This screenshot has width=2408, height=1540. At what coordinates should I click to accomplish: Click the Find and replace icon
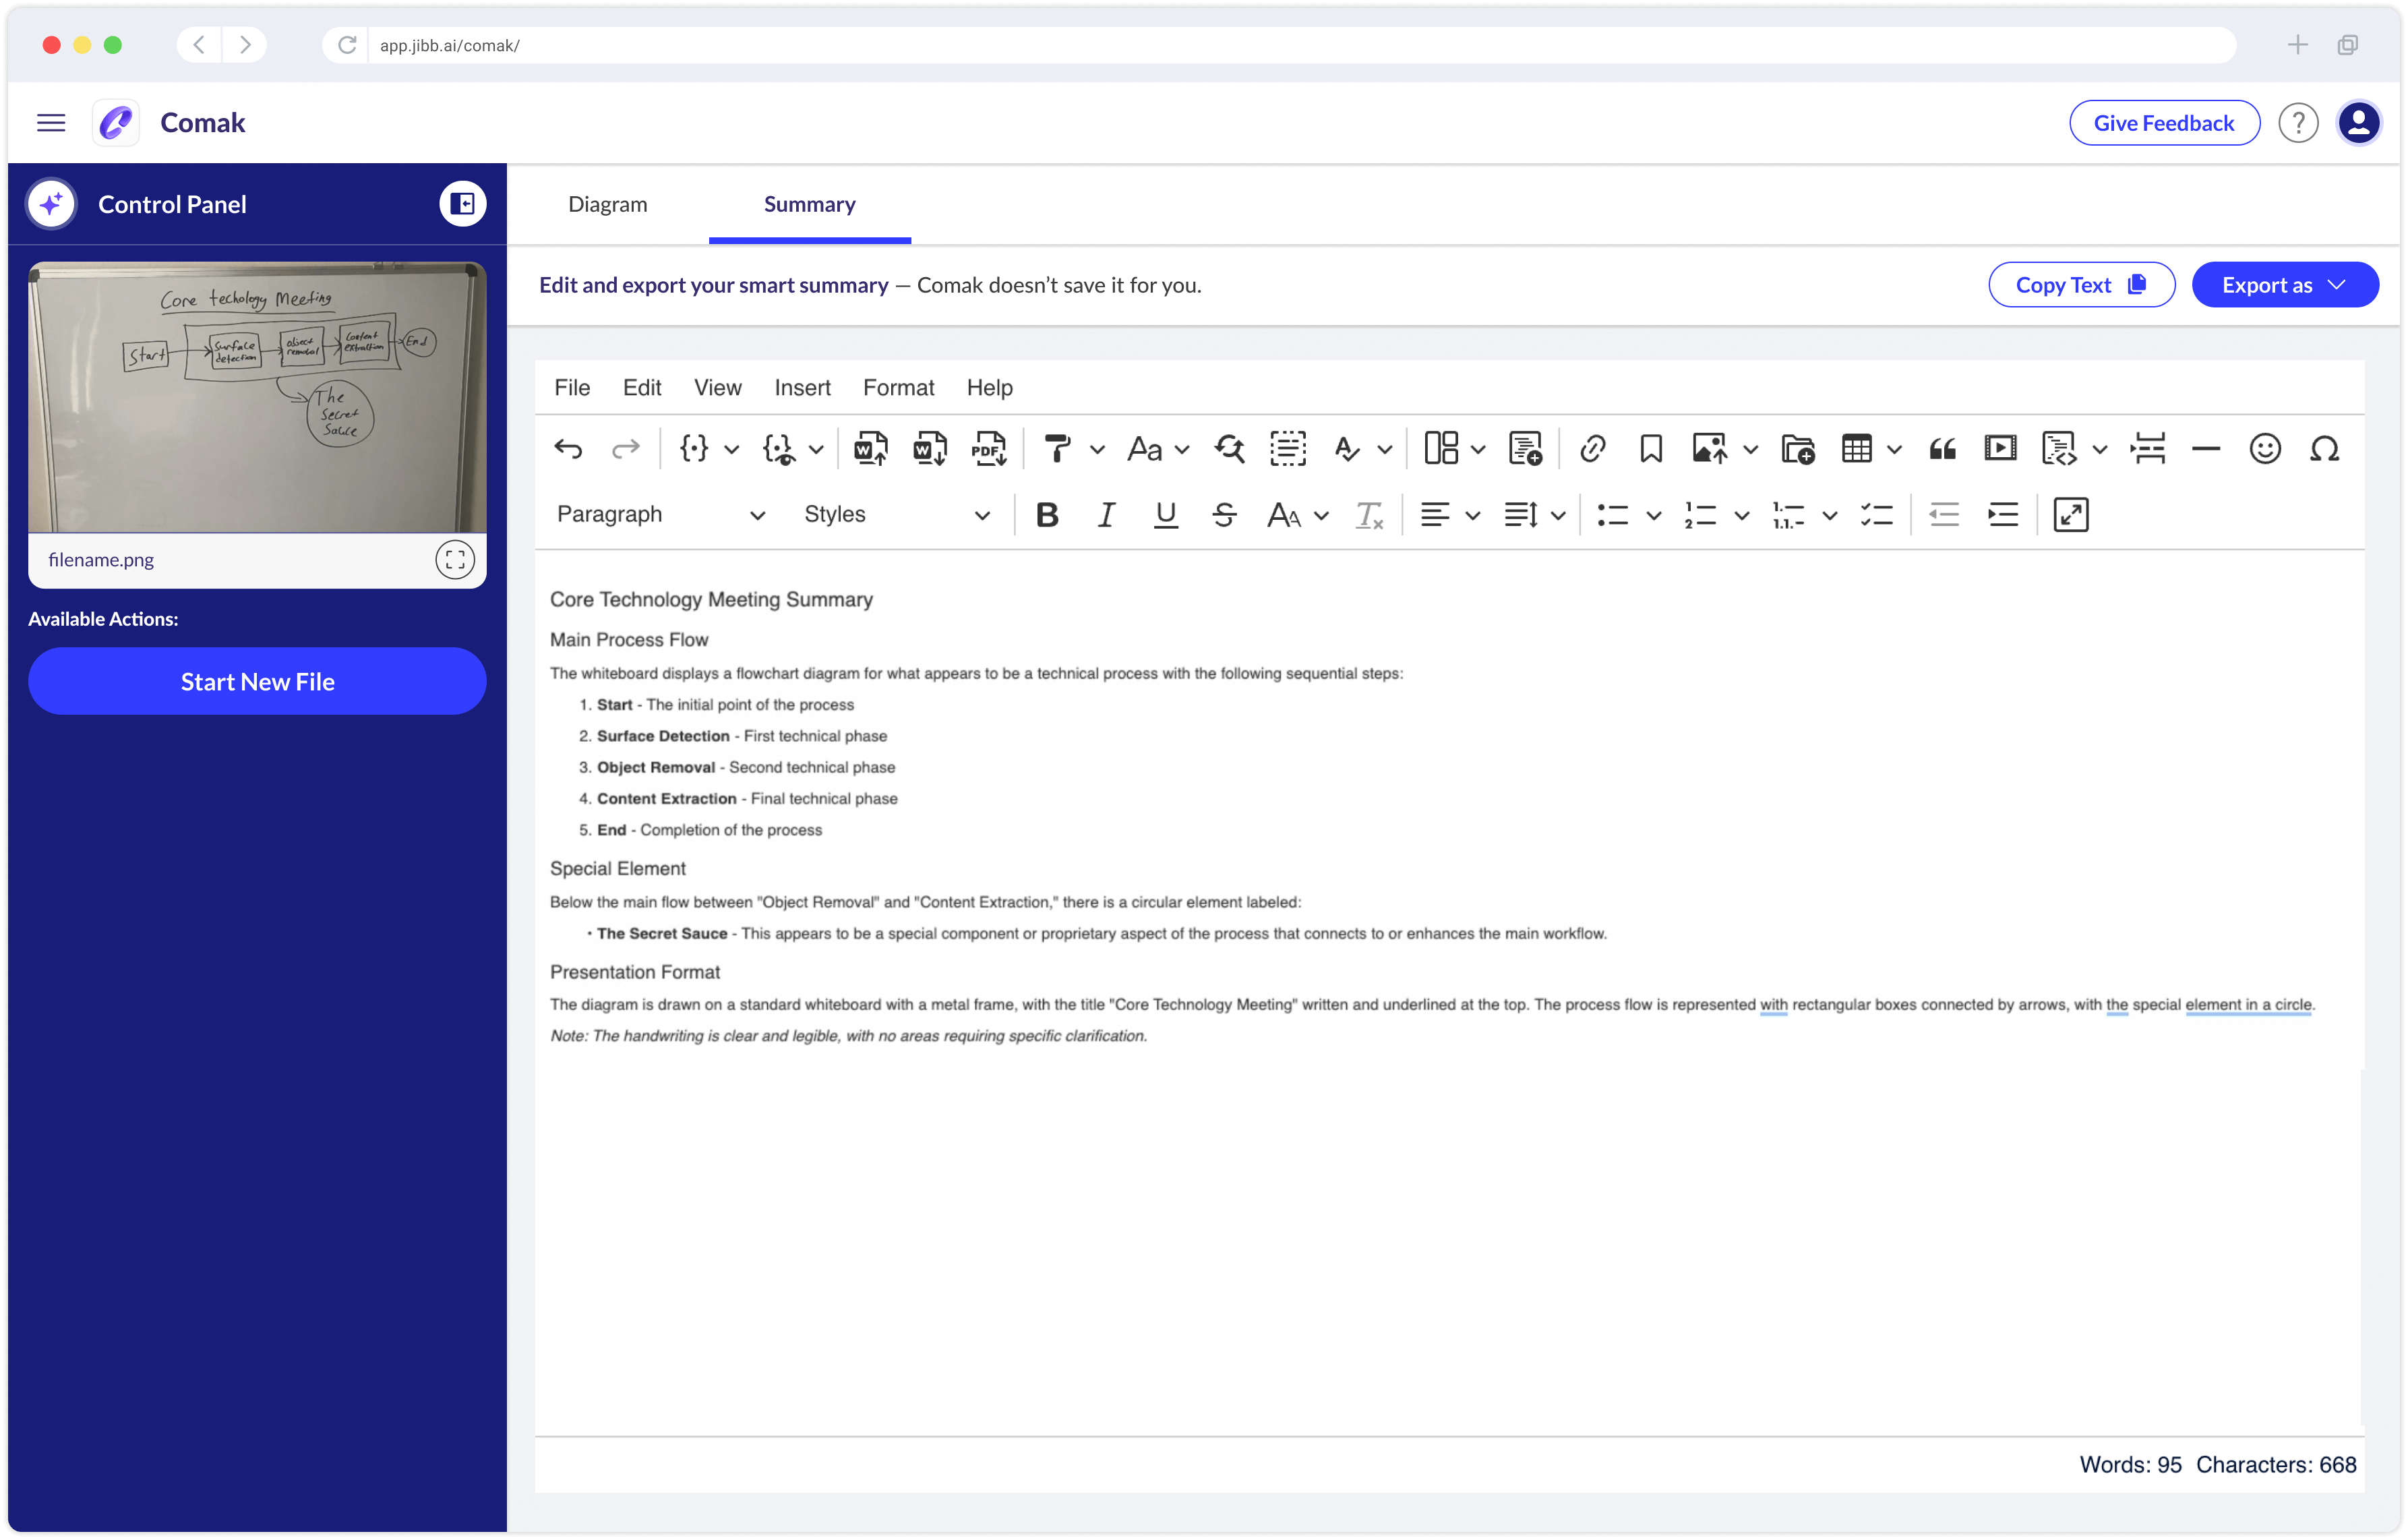(1229, 449)
